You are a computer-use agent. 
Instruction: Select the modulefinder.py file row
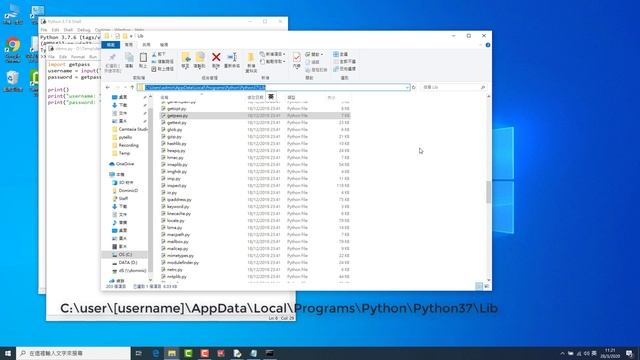click(x=255, y=262)
